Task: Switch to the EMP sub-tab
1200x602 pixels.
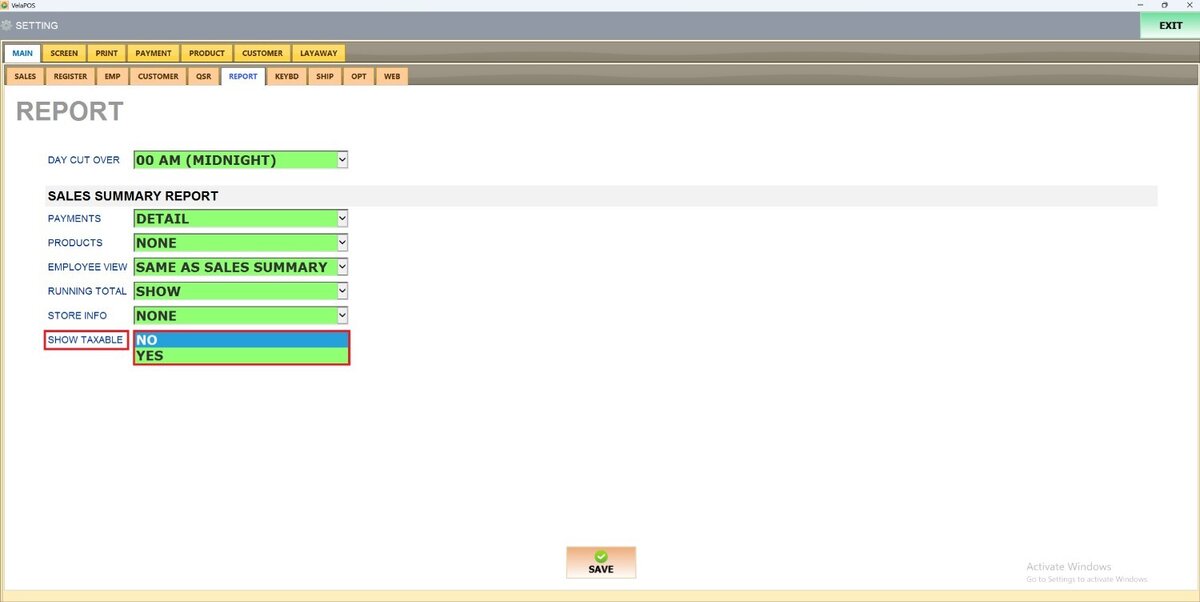Action: [x=112, y=76]
